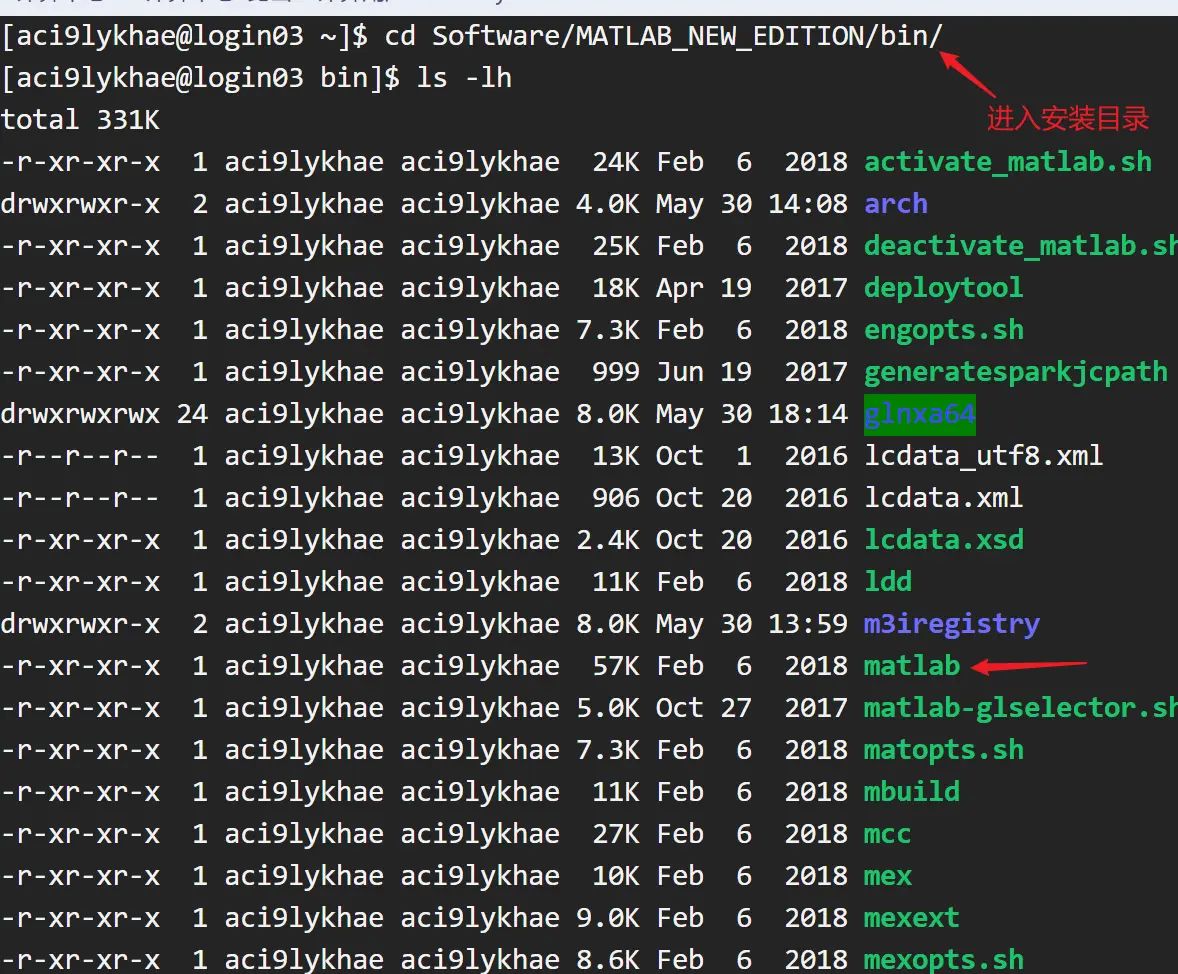Select the mbuild file entry
1178x974 pixels.
[911, 792]
